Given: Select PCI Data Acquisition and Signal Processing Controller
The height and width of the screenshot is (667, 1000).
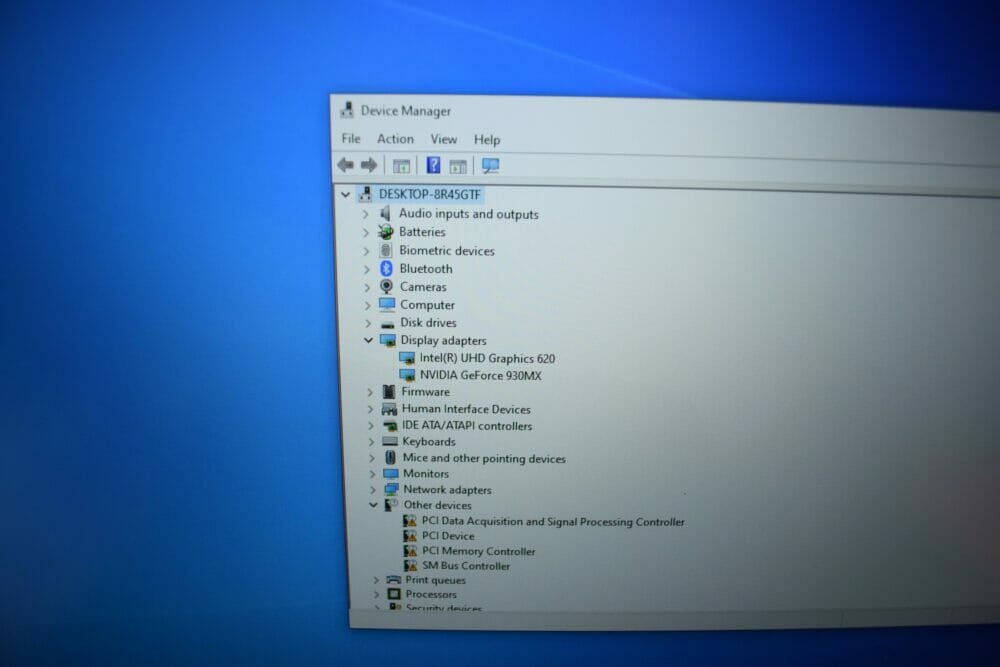Looking at the screenshot, I should pos(553,522).
